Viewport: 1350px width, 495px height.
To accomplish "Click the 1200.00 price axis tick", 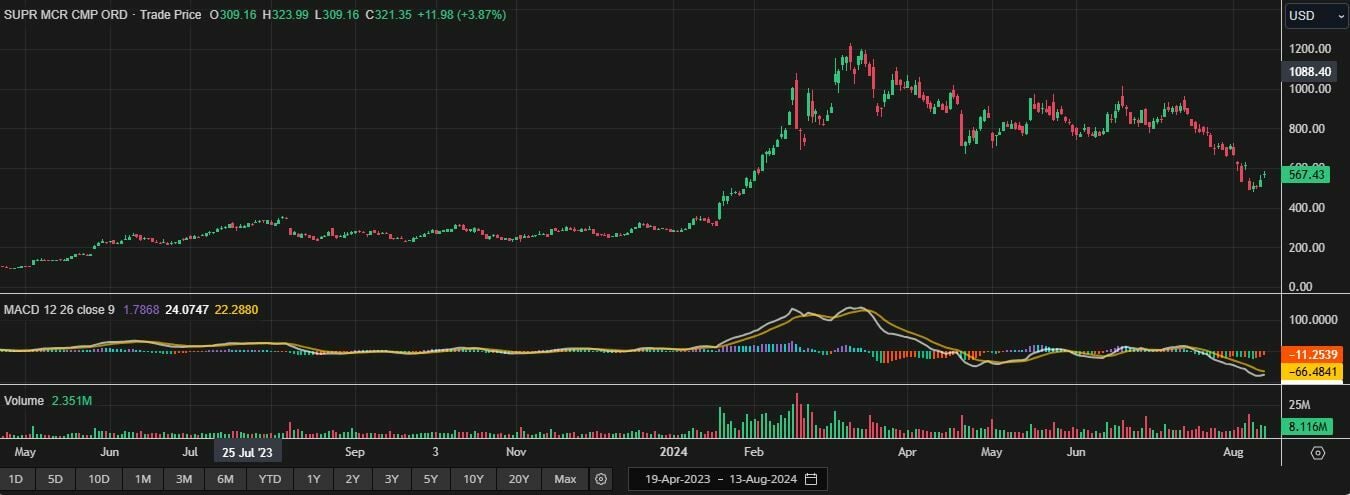I will [1309, 49].
